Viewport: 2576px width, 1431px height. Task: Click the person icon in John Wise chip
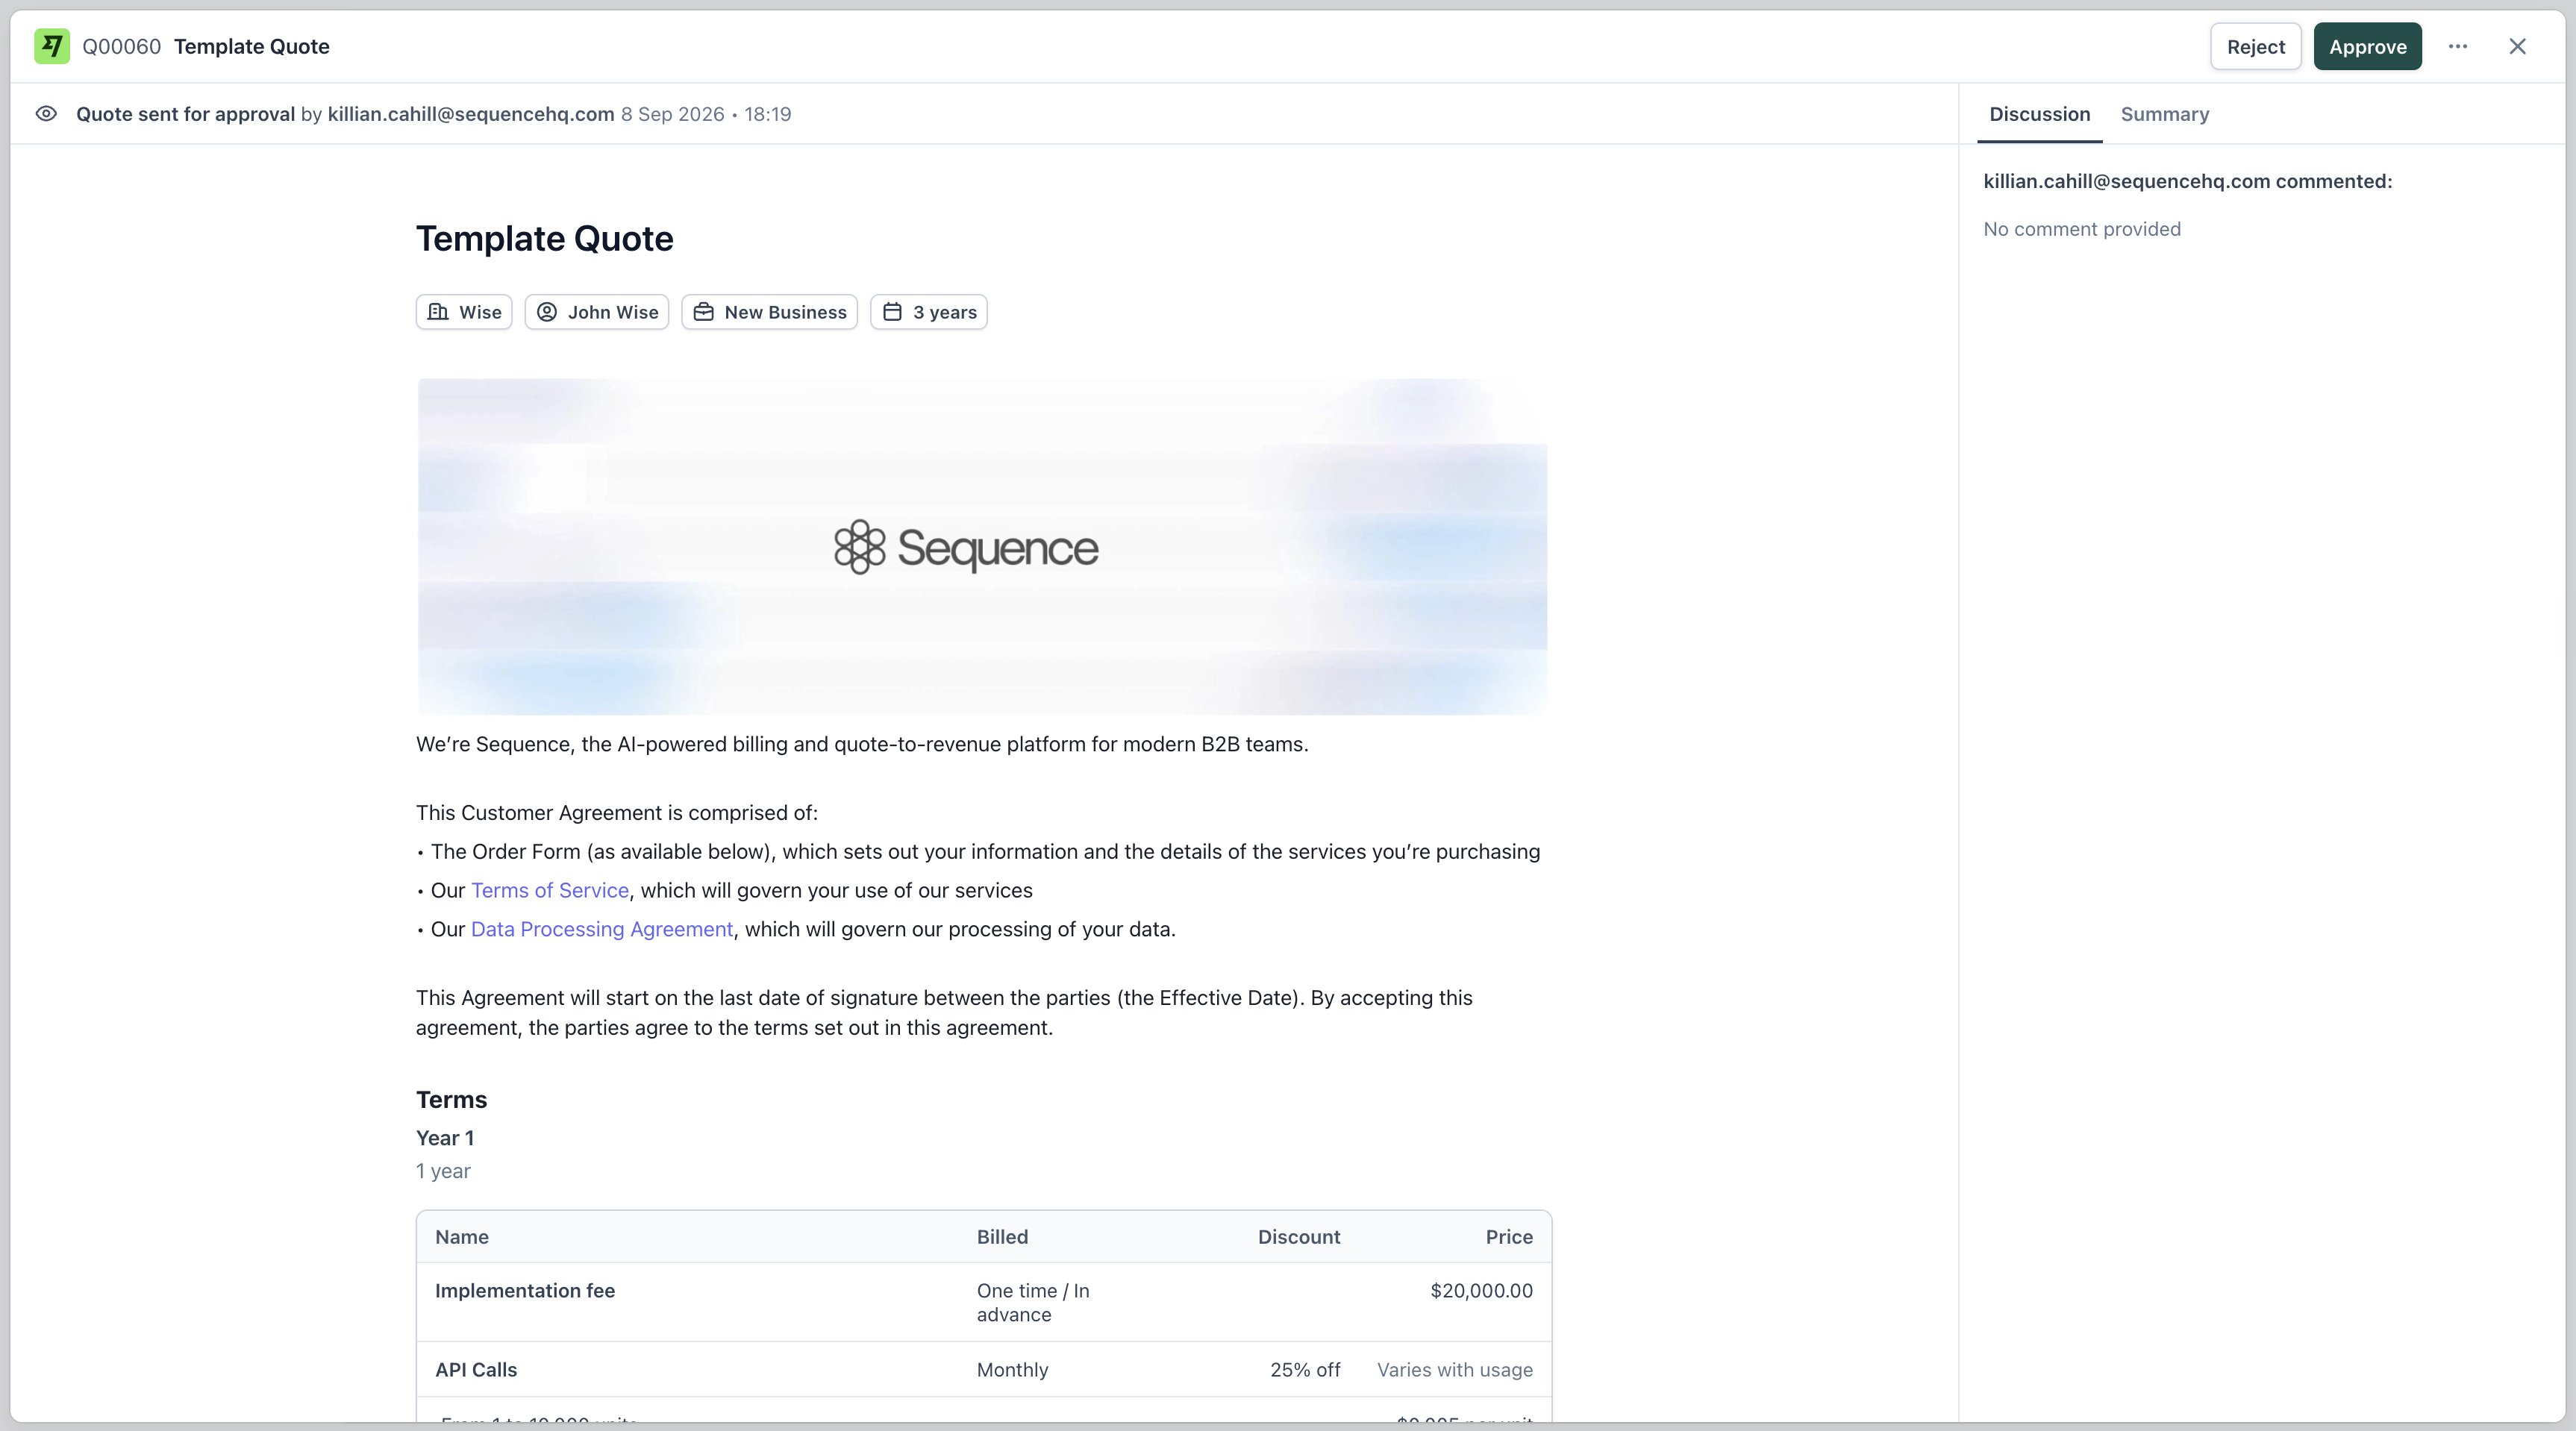[x=547, y=312]
